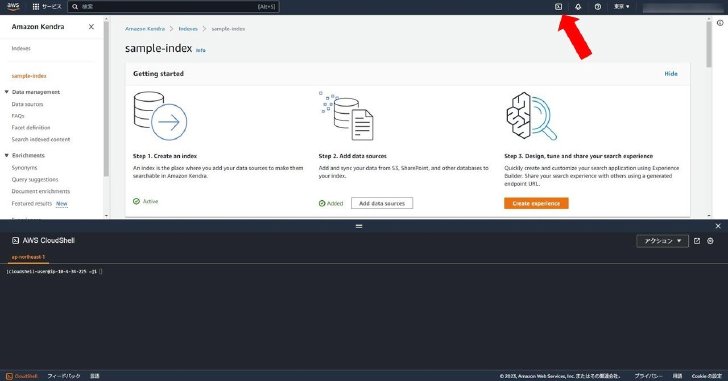Click the main content vertical scrollbar
The height and width of the screenshot is (381, 728).
click(x=709, y=44)
